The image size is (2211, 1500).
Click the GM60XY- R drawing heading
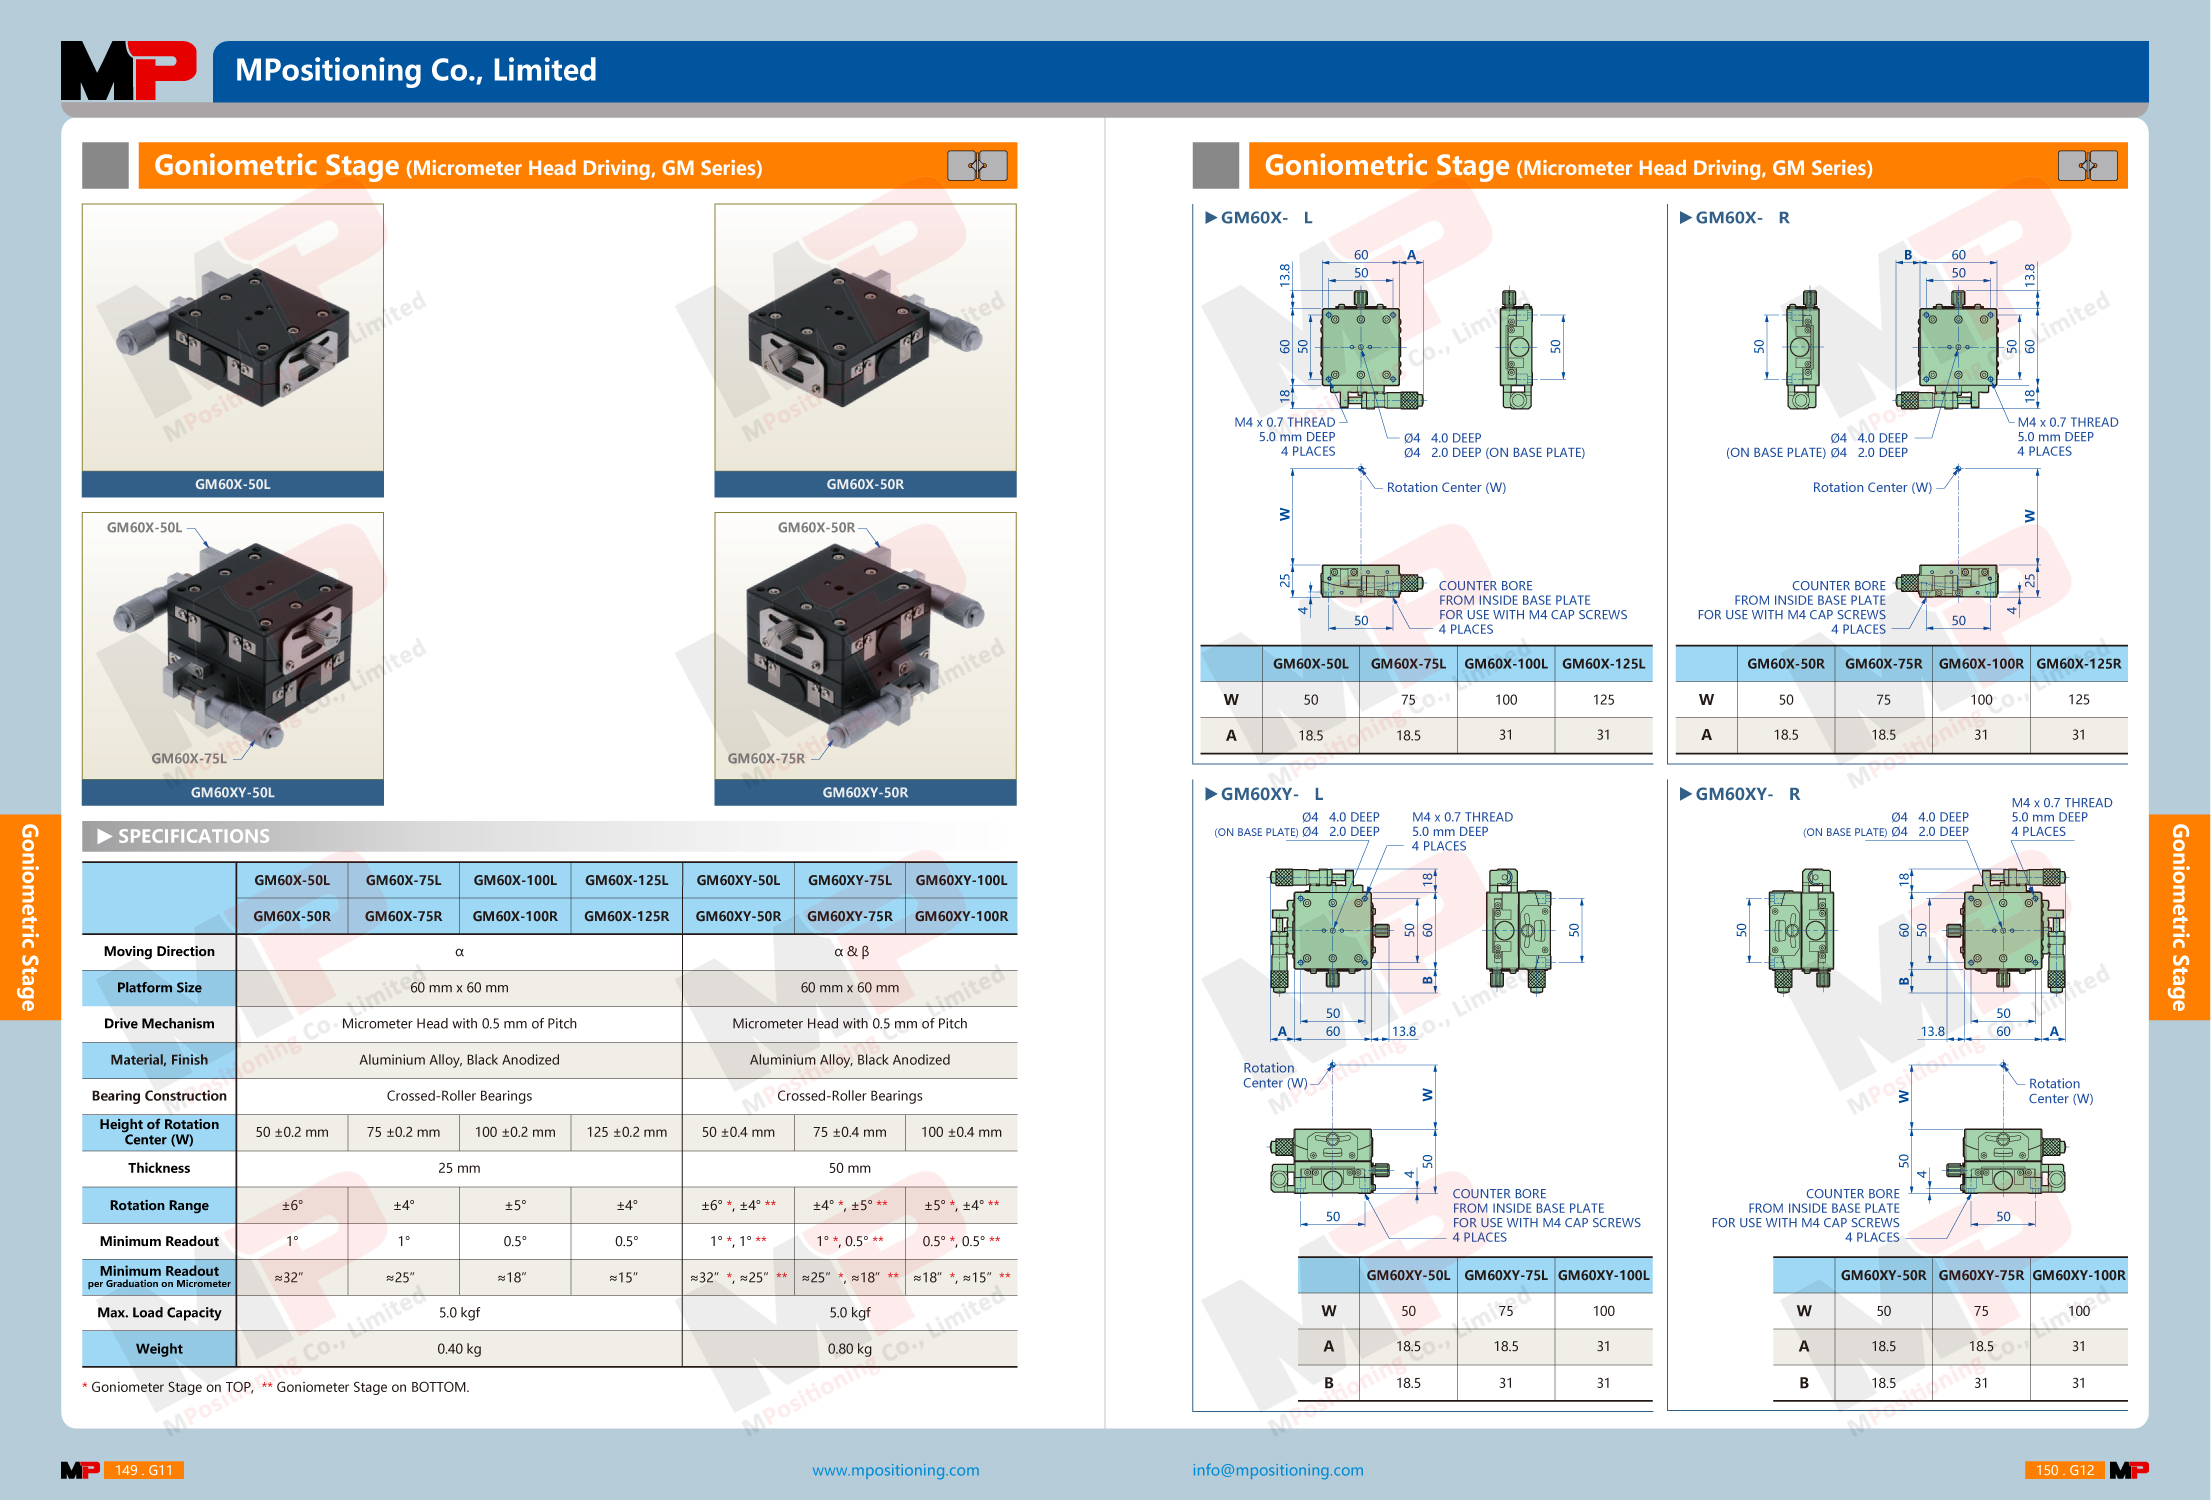pos(1740,794)
